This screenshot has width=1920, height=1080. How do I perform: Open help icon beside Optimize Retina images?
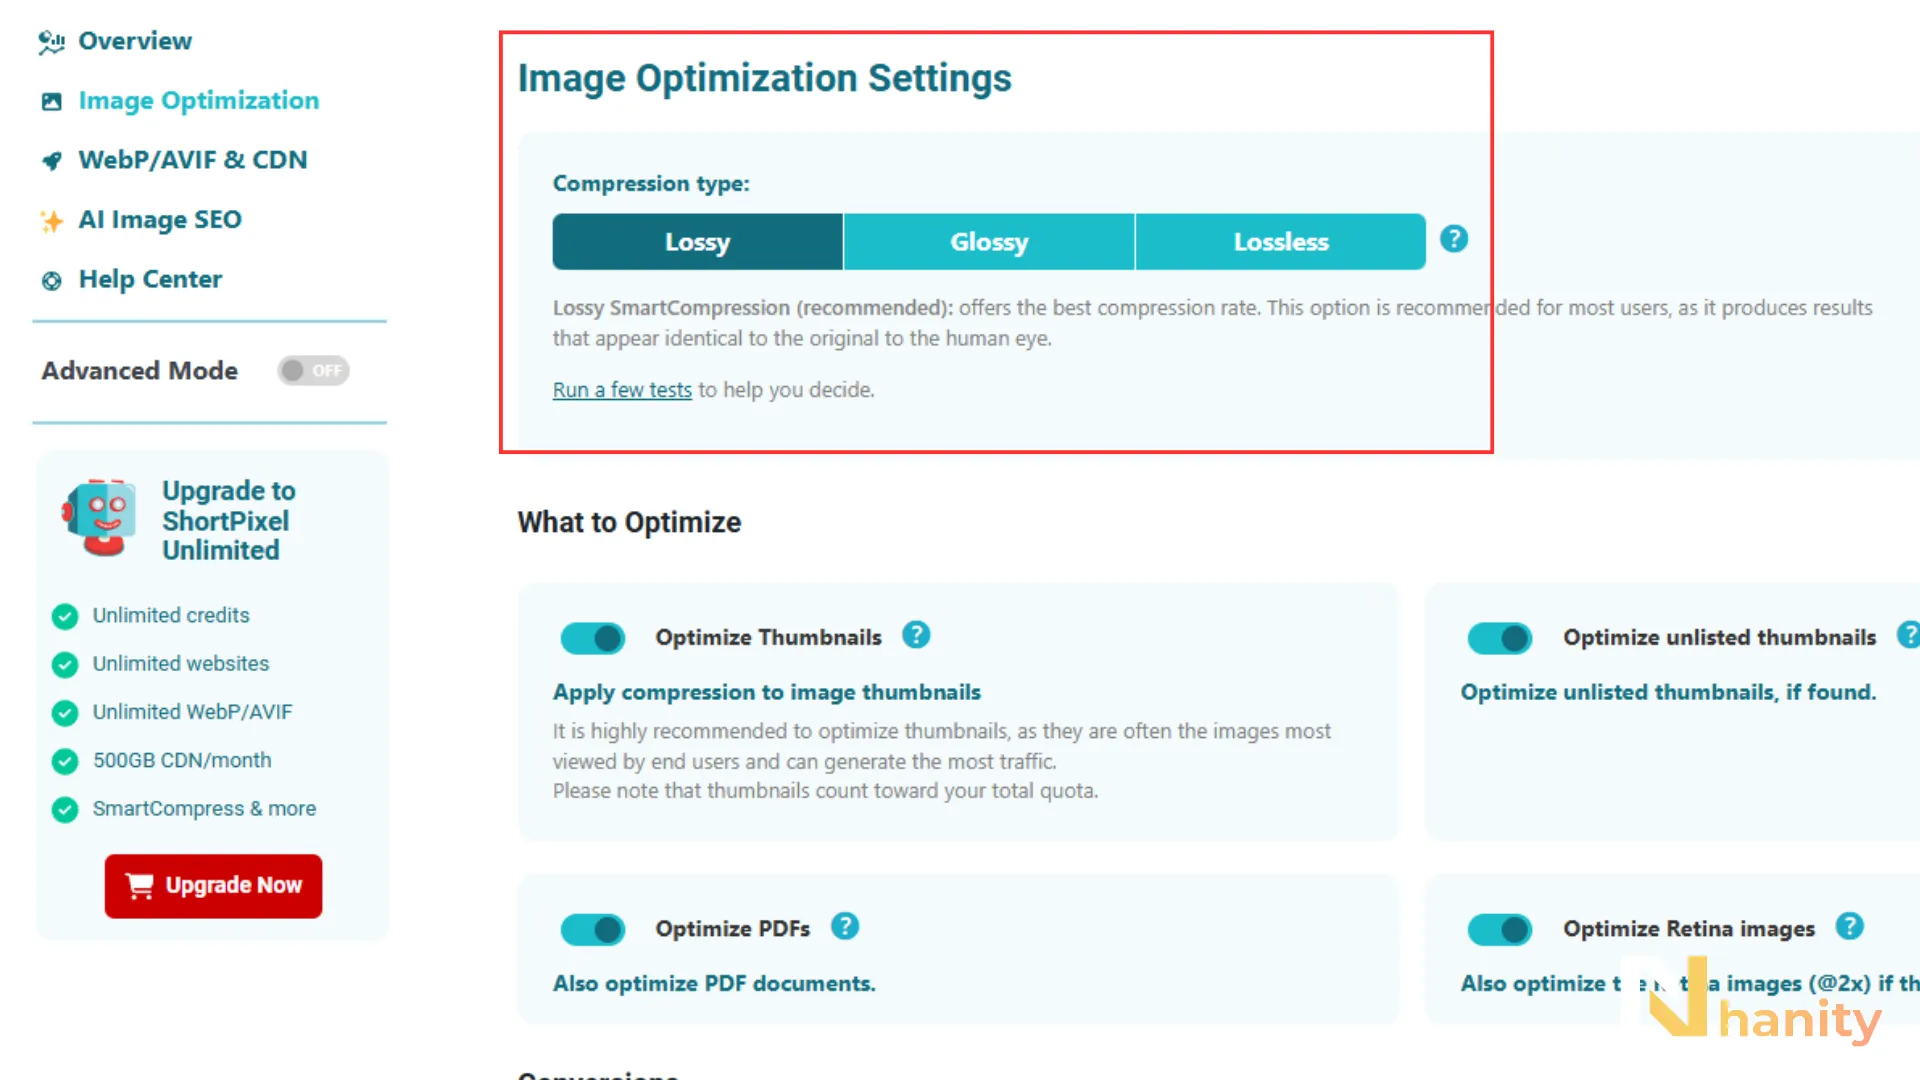point(1850,927)
